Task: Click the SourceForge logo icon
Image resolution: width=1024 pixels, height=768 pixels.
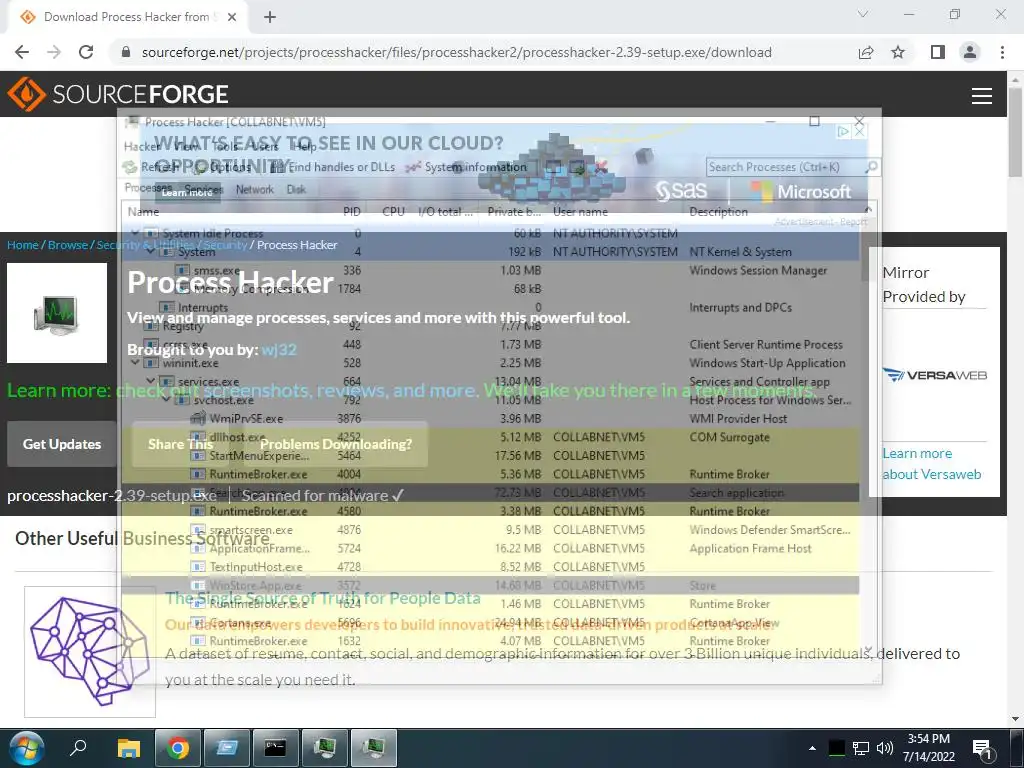Action: (x=26, y=94)
